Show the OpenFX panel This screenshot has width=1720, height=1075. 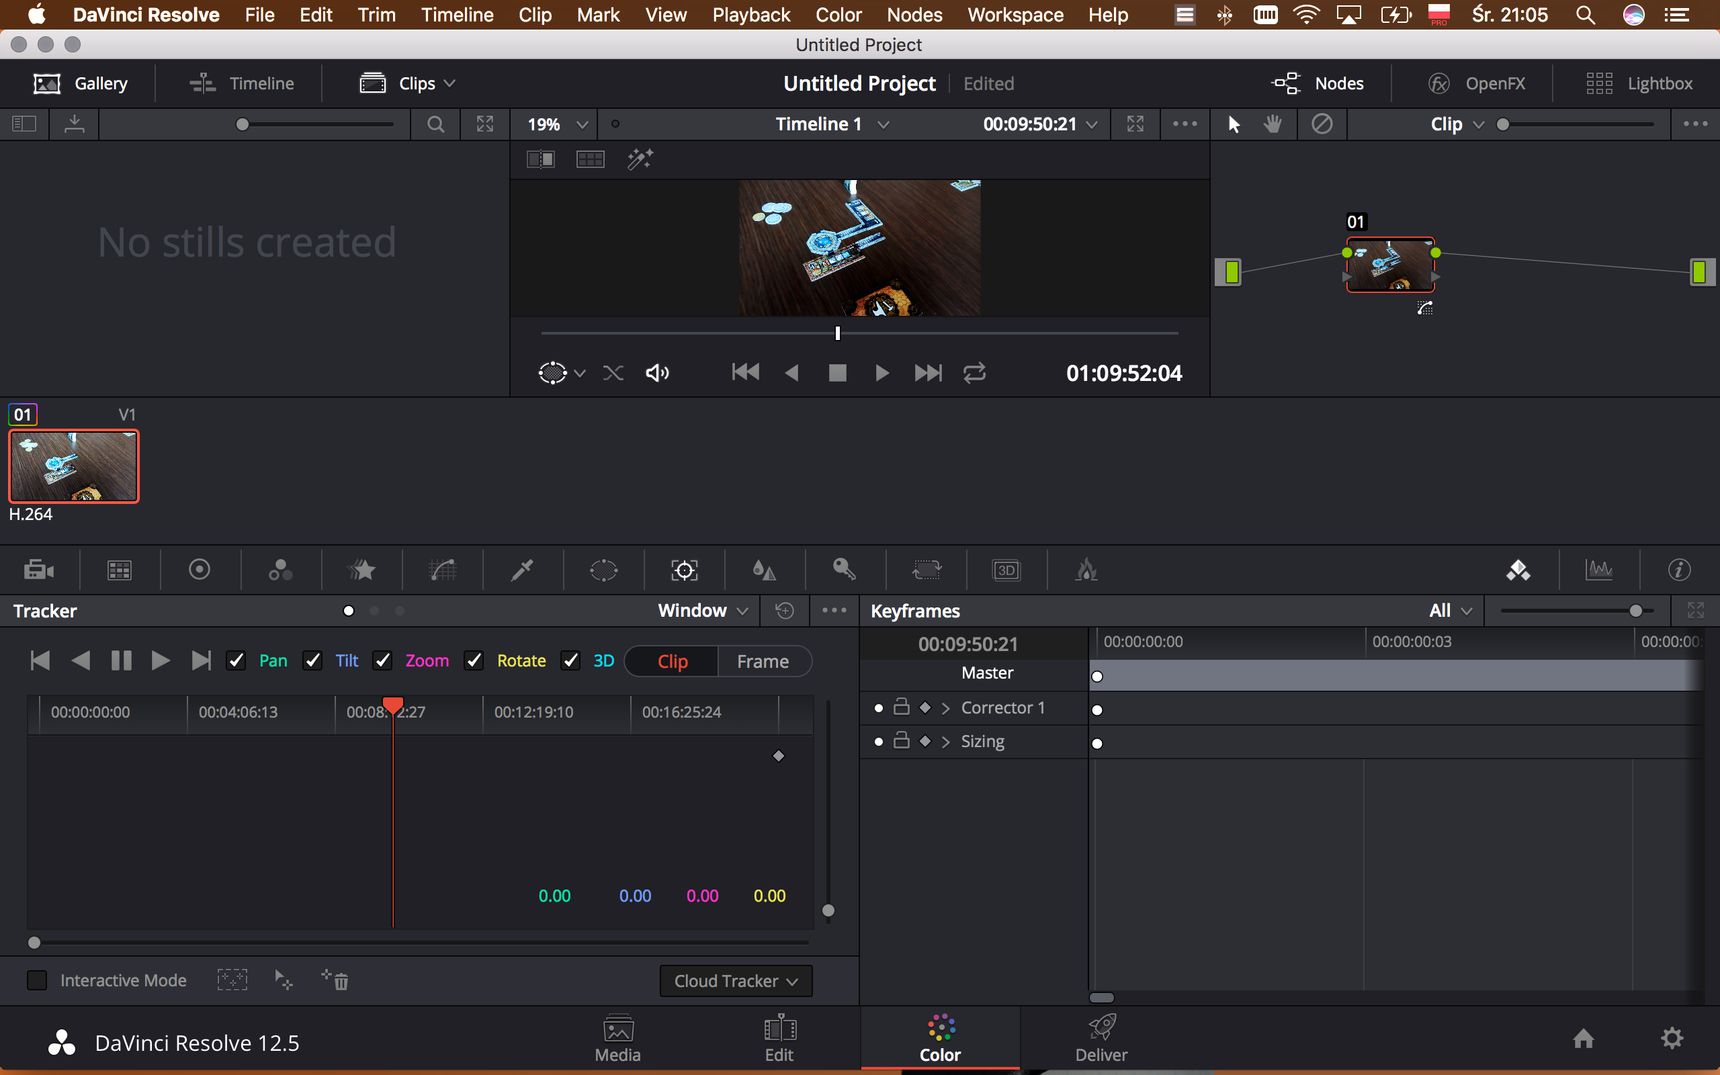[1476, 83]
